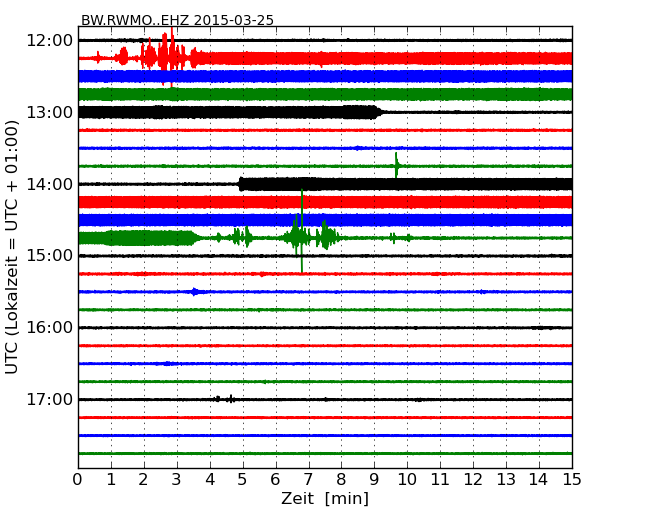The image size is (650, 520).
Task: Click the 17:00 time label
Action: click(x=49, y=399)
